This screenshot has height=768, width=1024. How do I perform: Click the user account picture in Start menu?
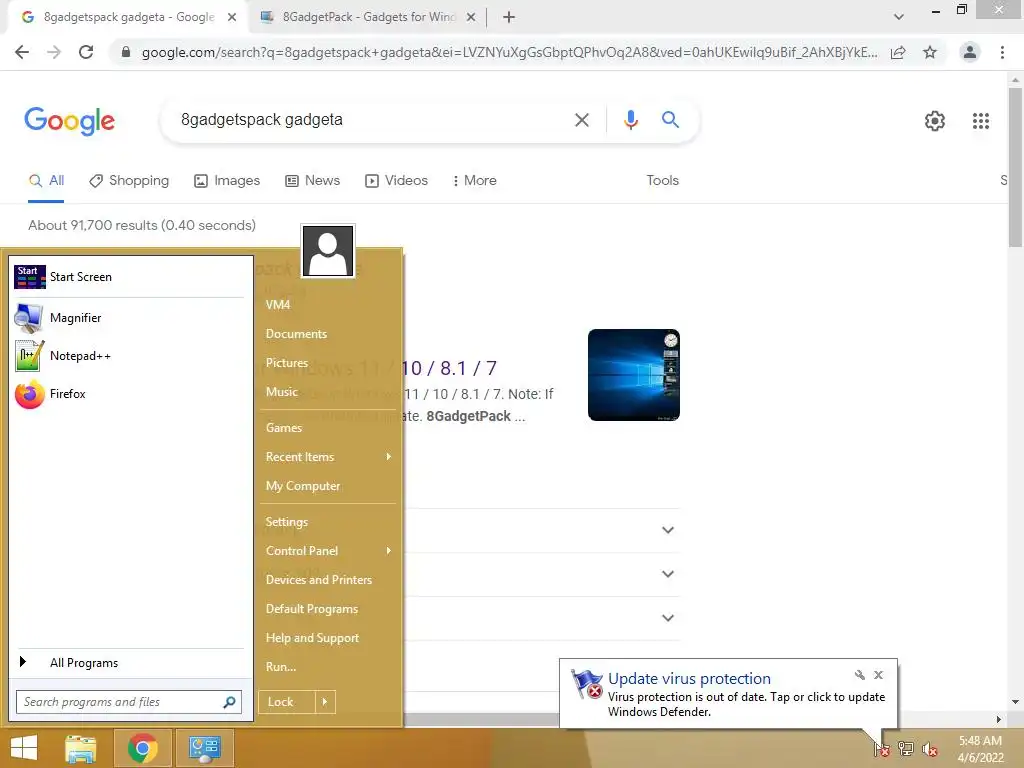click(x=328, y=251)
